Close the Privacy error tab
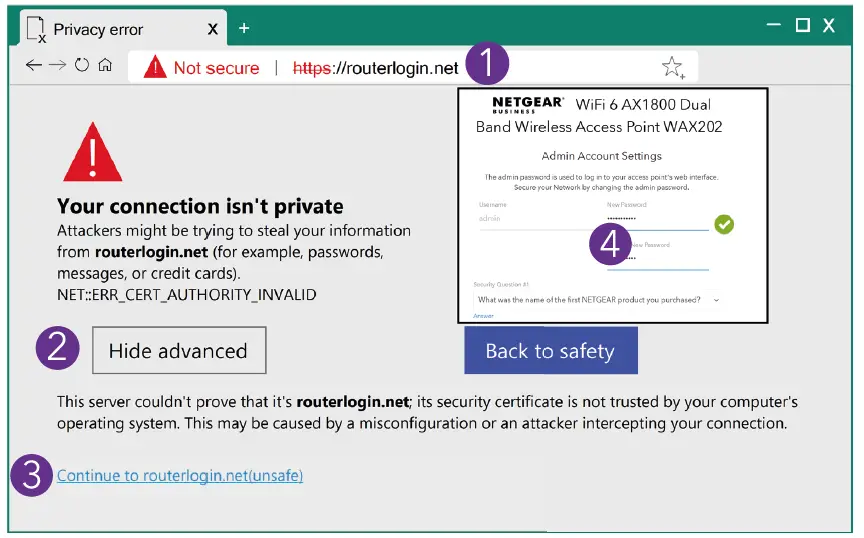The width and height of the screenshot is (864, 538). (213, 28)
